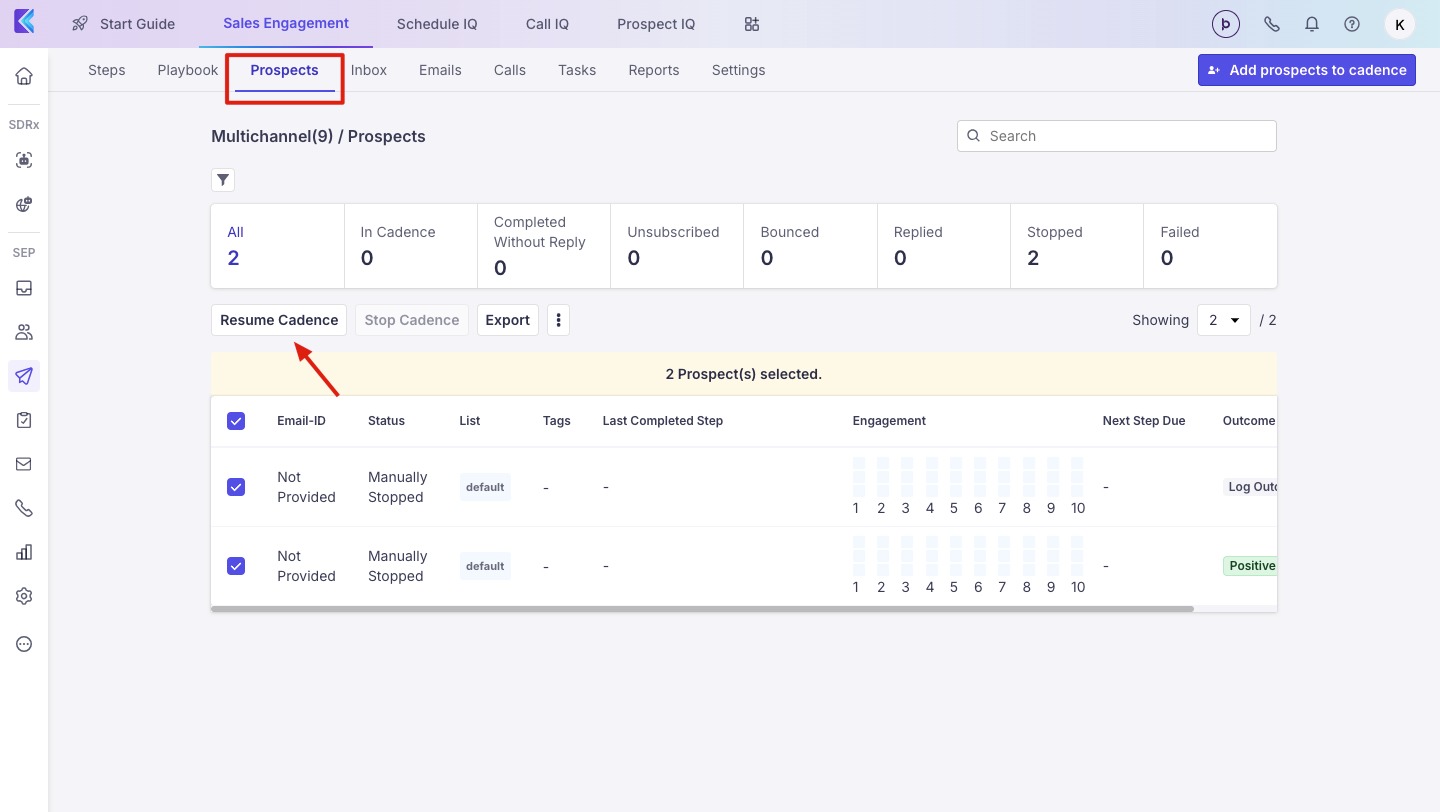Click the circular play-style icon in header

click(x=1226, y=24)
